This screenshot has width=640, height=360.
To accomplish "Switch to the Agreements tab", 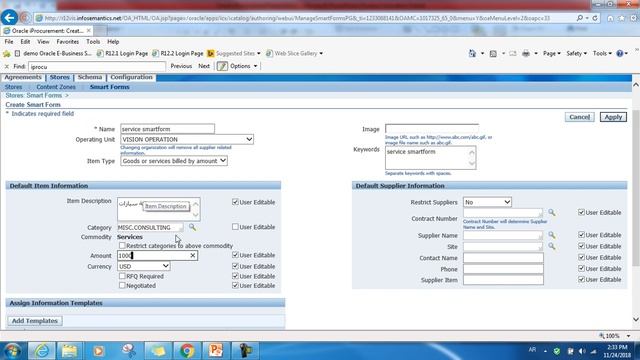I will 23,77.
